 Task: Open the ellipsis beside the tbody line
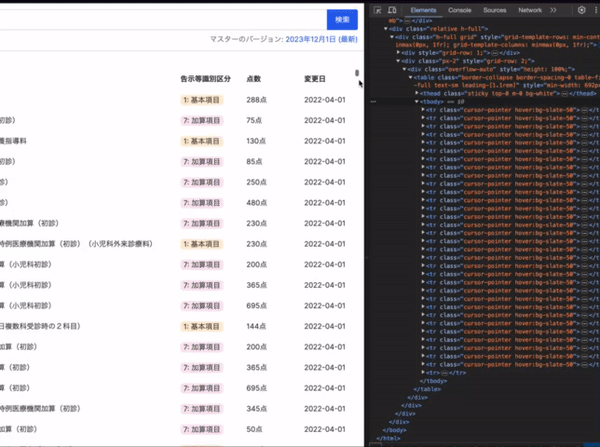pyautogui.click(x=373, y=102)
